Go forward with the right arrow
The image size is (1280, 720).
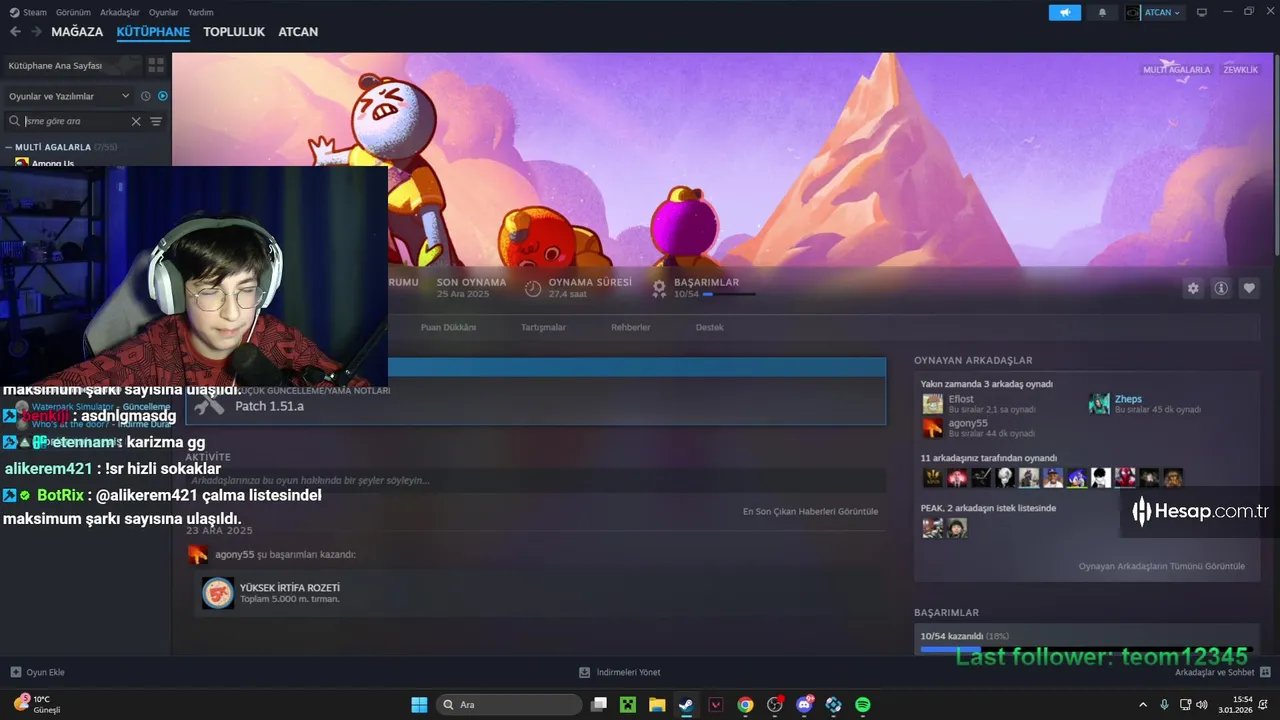(x=36, y=32)
